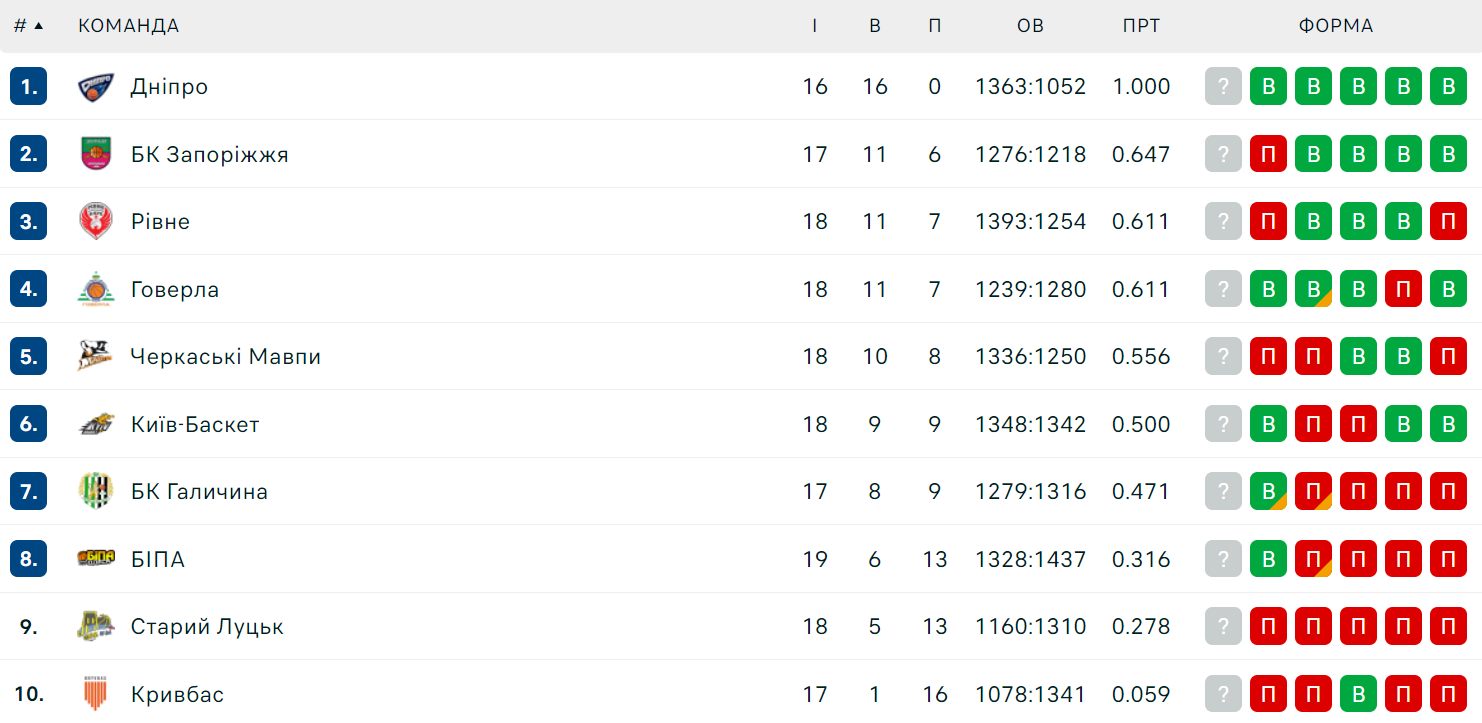
Task: Sort standings by the ОВ column
Action: pyautogui.click(x=1030, y=26)
